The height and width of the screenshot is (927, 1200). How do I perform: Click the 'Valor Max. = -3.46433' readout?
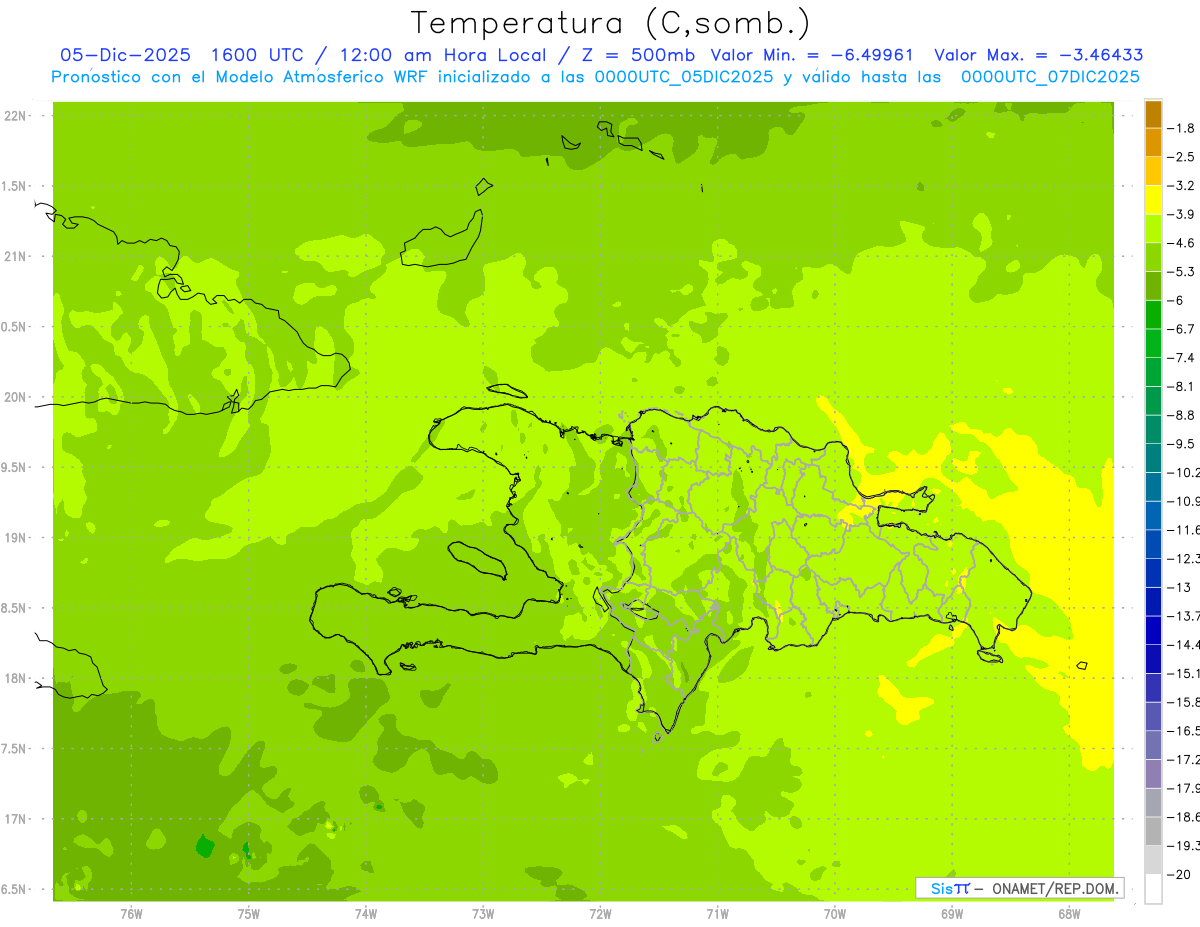click(1039, 55)
